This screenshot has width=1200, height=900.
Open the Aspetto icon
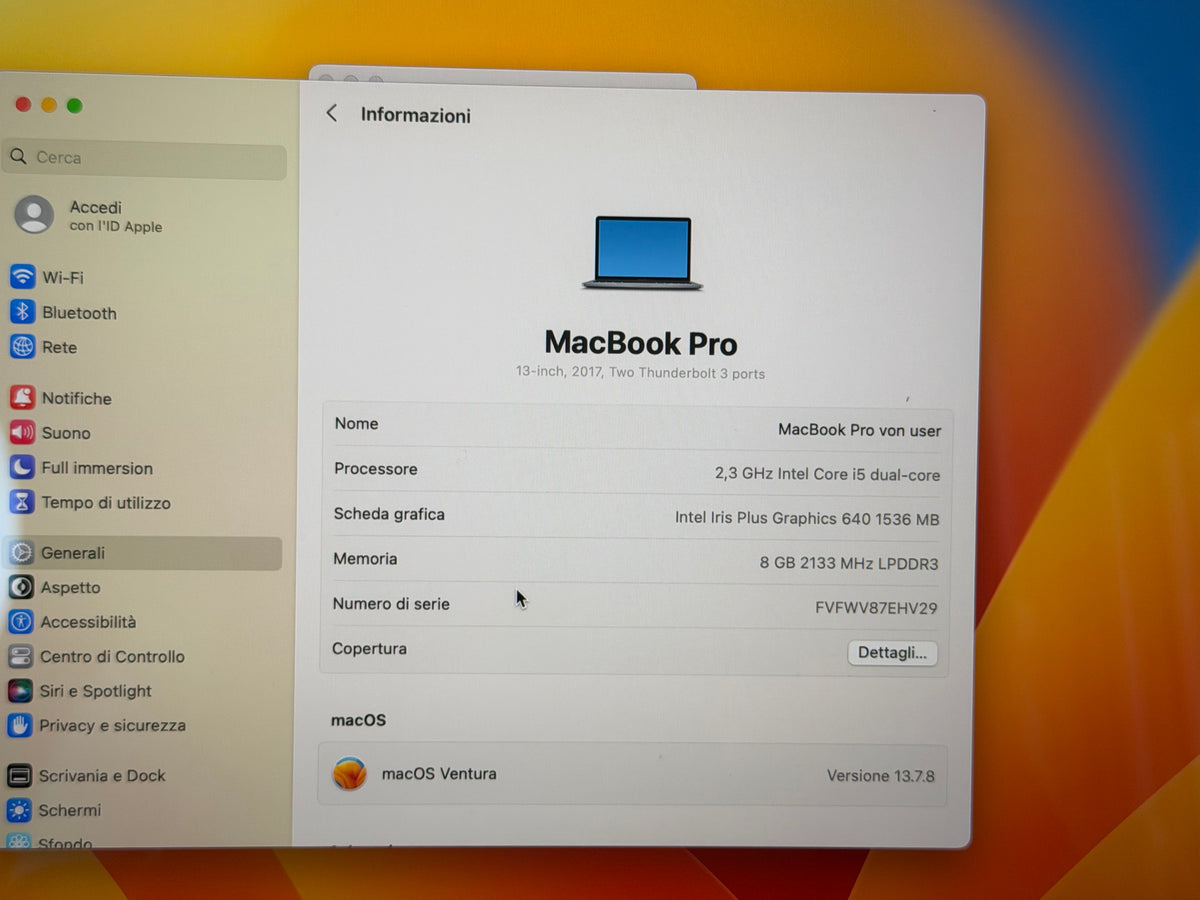[x=21, y=587]
